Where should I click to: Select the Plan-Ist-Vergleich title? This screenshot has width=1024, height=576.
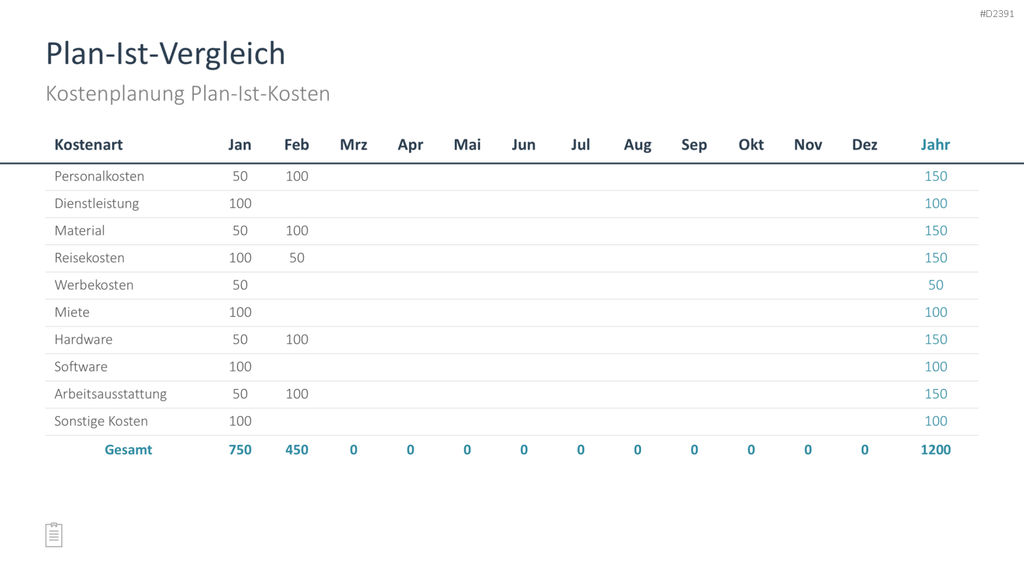165,54
